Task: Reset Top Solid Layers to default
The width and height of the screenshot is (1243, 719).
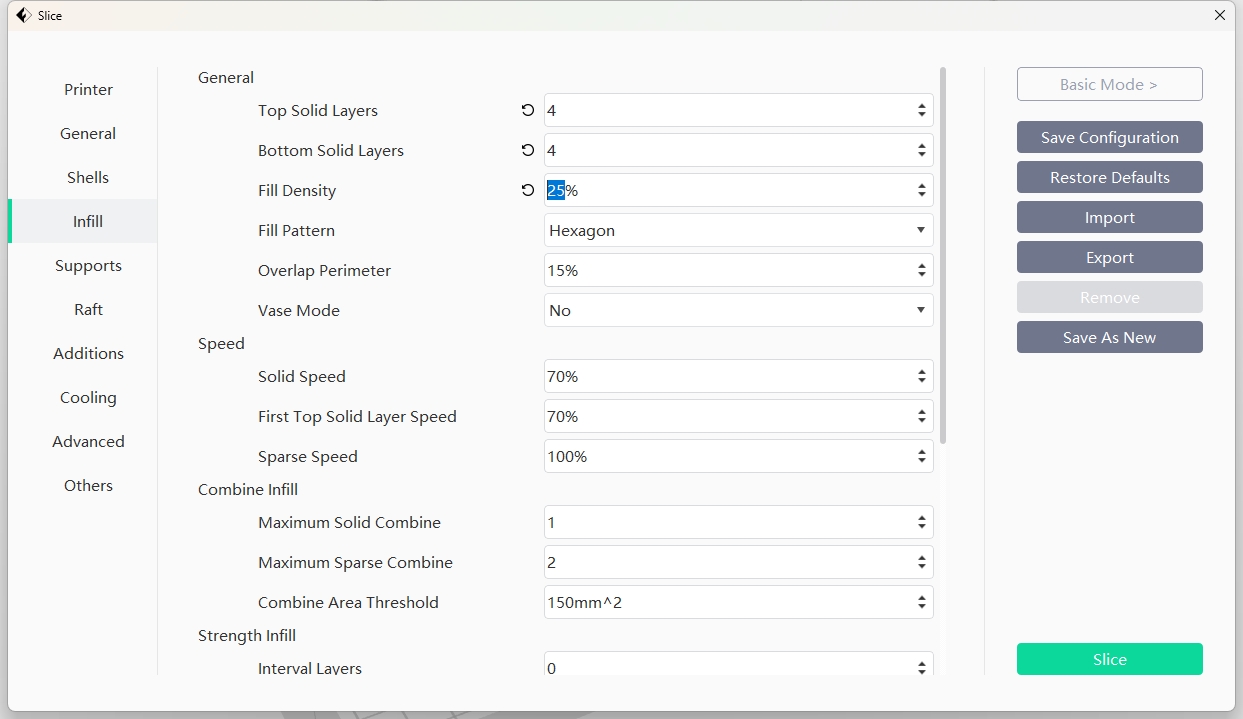Action: coord(528,110)
